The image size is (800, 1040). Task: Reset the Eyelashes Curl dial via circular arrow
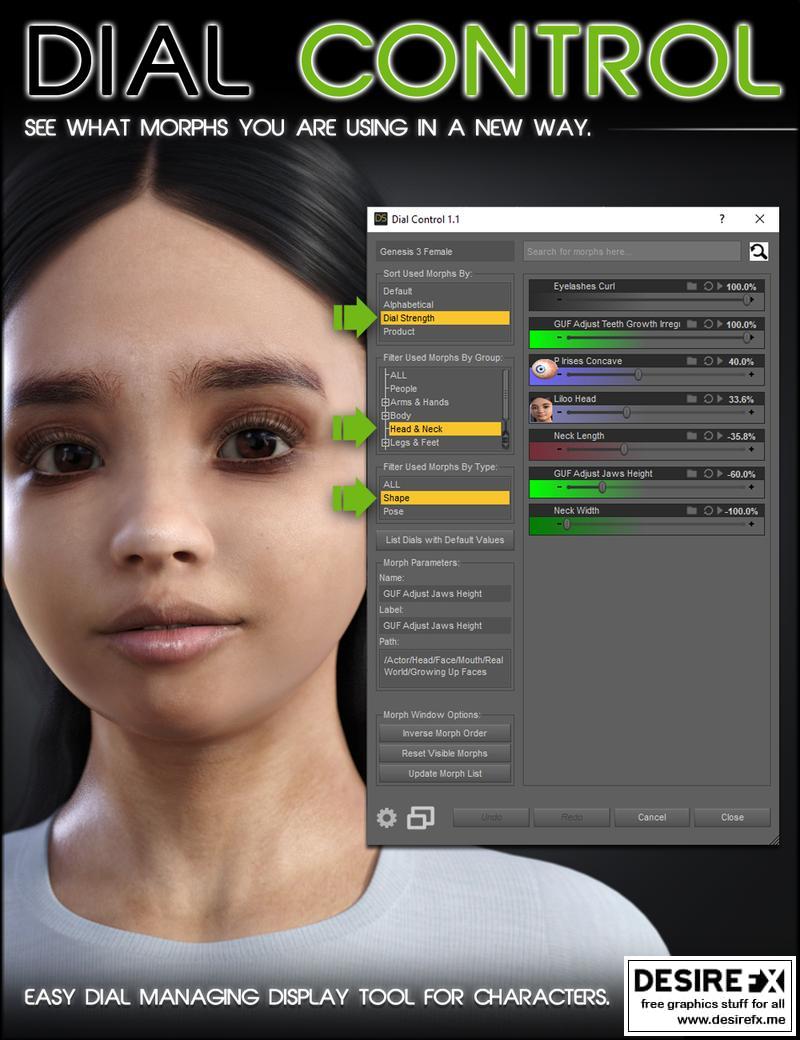click(x=708, y=287)
